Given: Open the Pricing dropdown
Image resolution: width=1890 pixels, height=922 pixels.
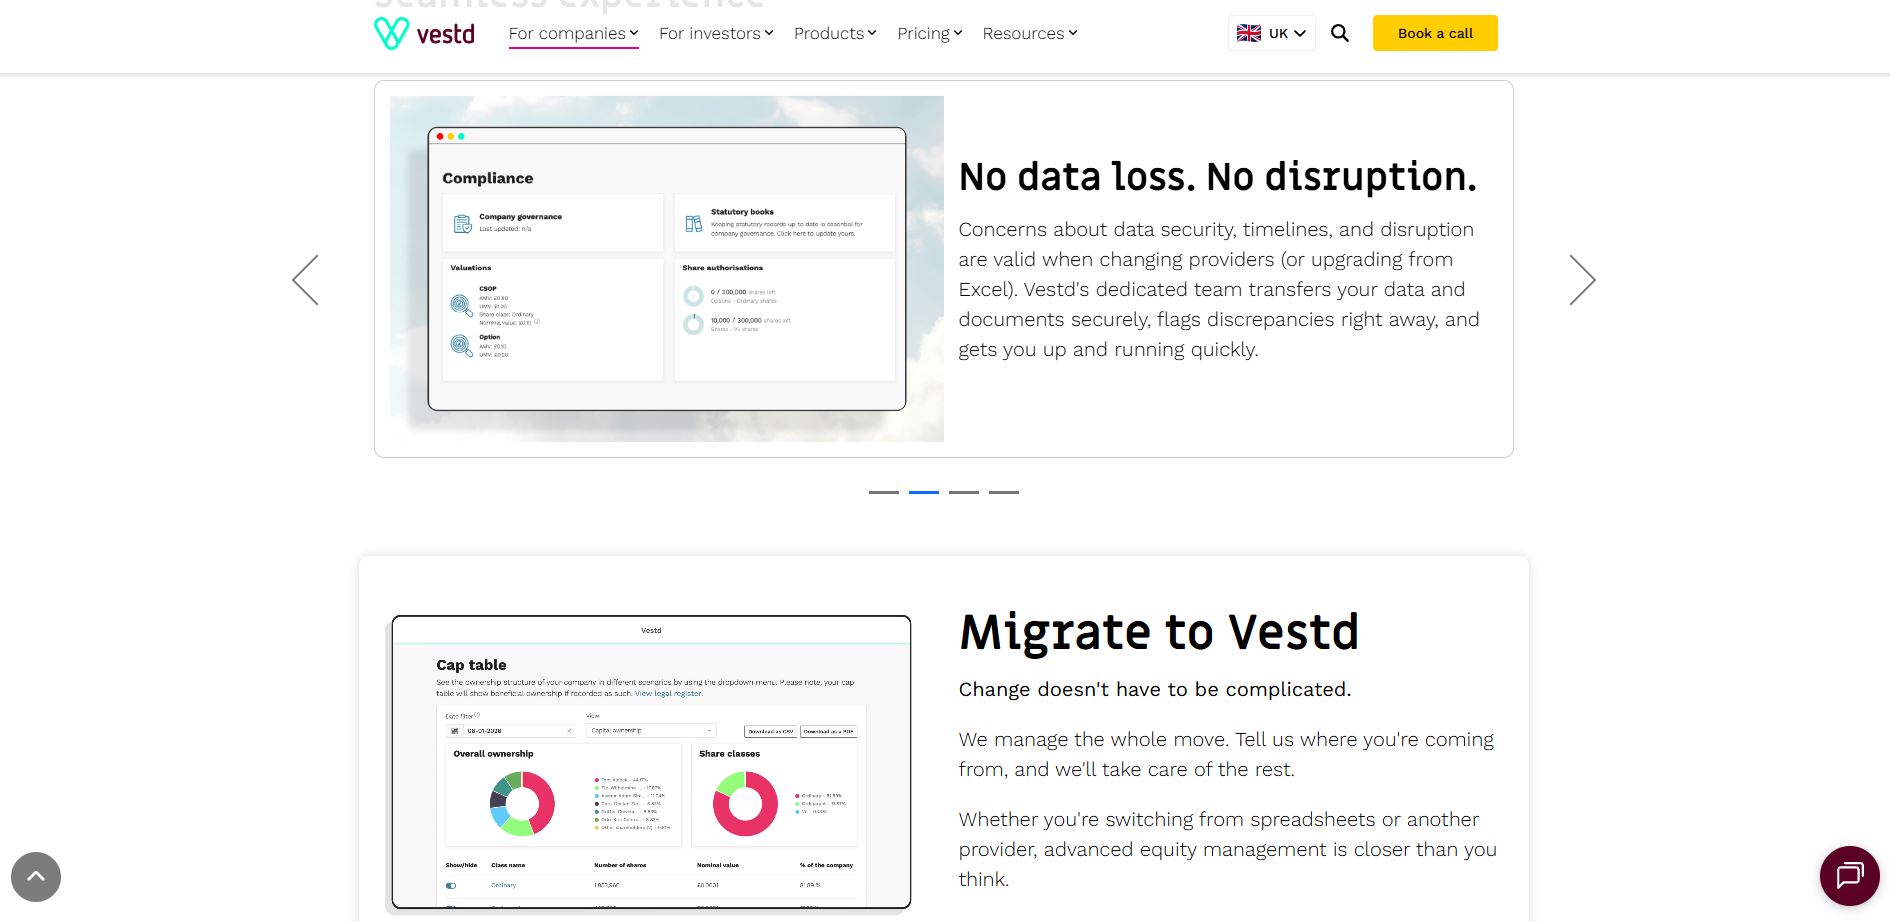Looking at the screenshot, I should click(930, 33).
